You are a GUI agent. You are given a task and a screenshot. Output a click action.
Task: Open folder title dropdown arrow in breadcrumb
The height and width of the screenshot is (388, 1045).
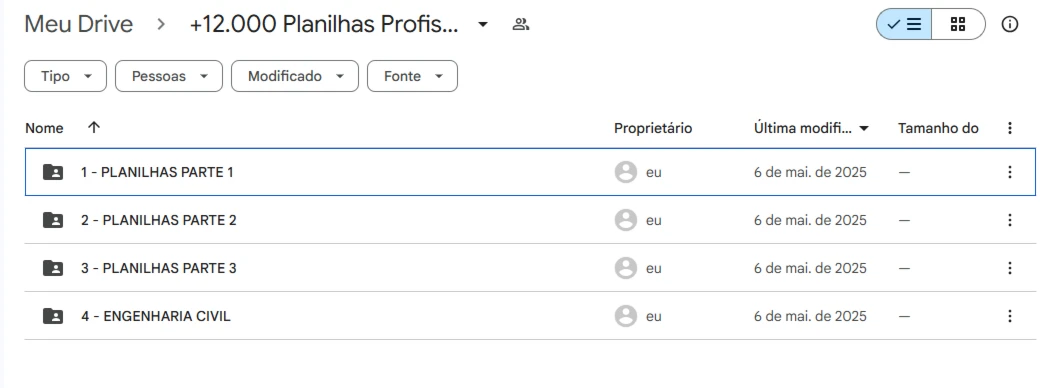point(483,25)
